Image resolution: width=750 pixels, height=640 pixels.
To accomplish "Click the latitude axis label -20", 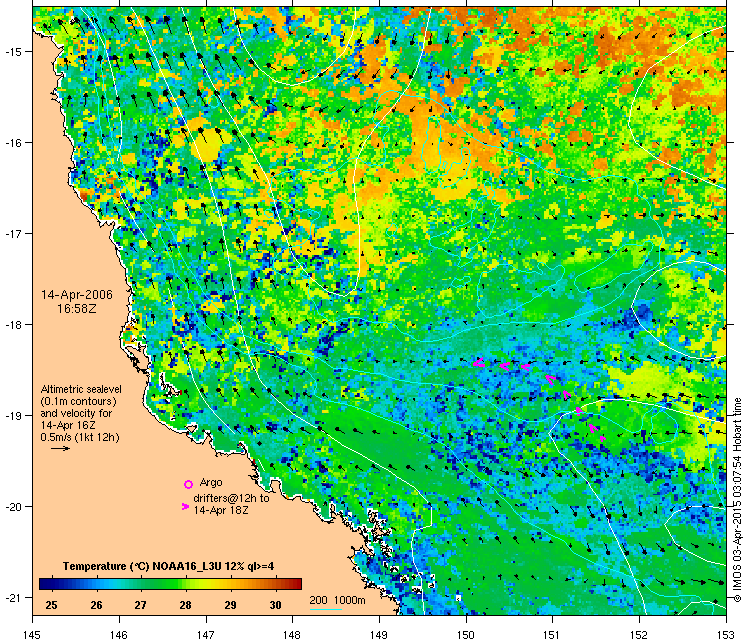I will pyautogui.click(x=12, y=507).
